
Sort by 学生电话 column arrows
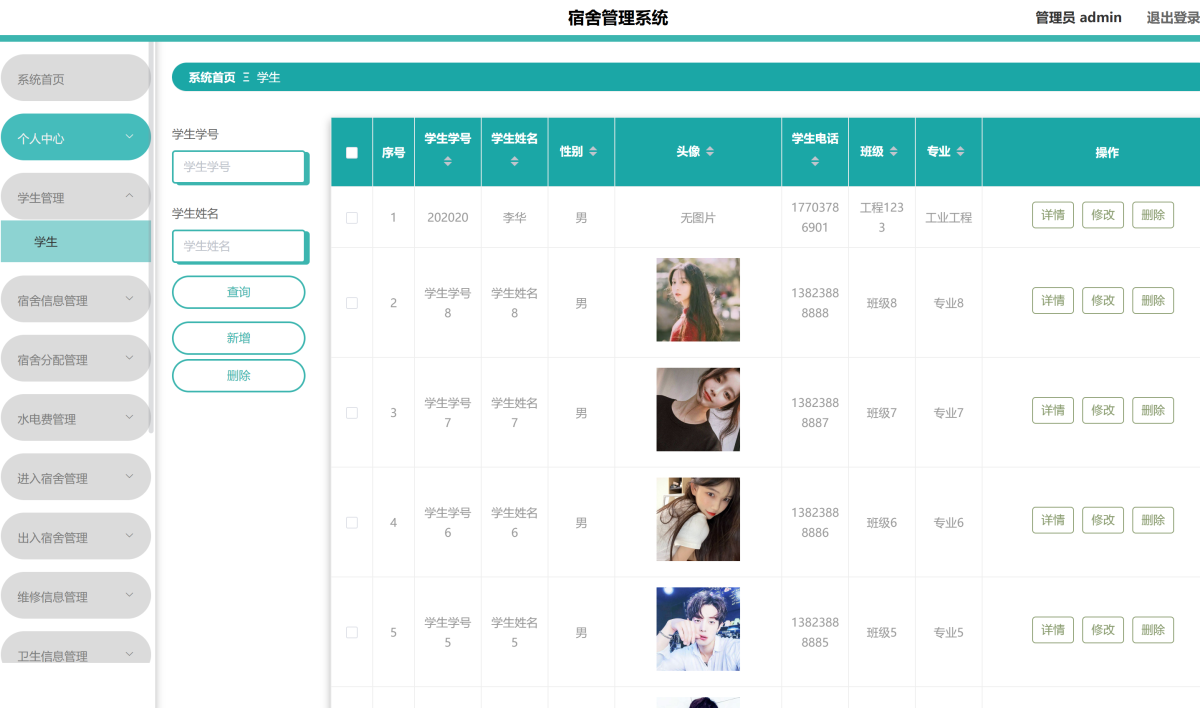pyautogui.click(x=815, y=161)
